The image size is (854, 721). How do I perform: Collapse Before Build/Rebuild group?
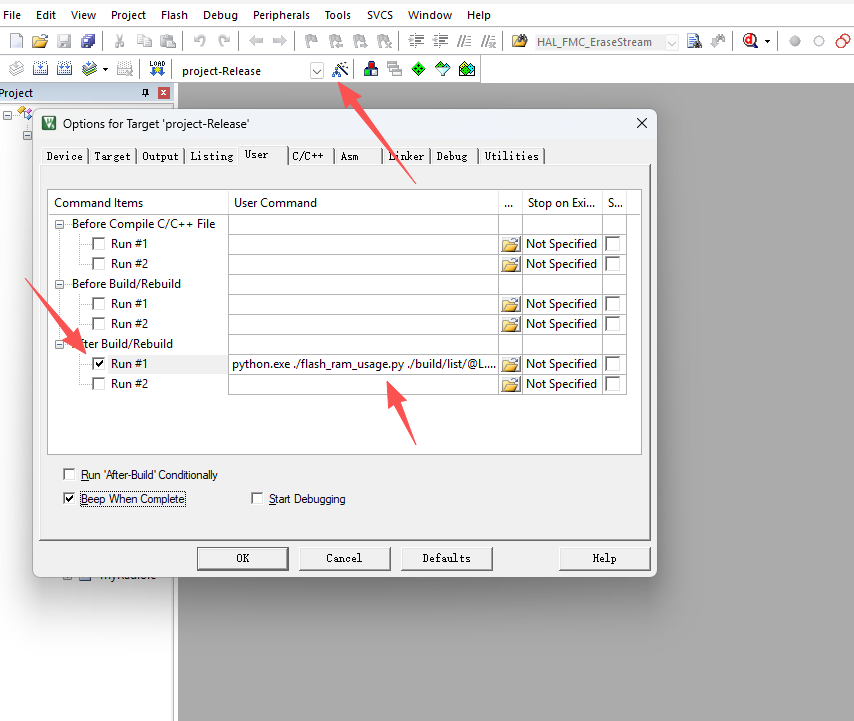pos(59,284)
